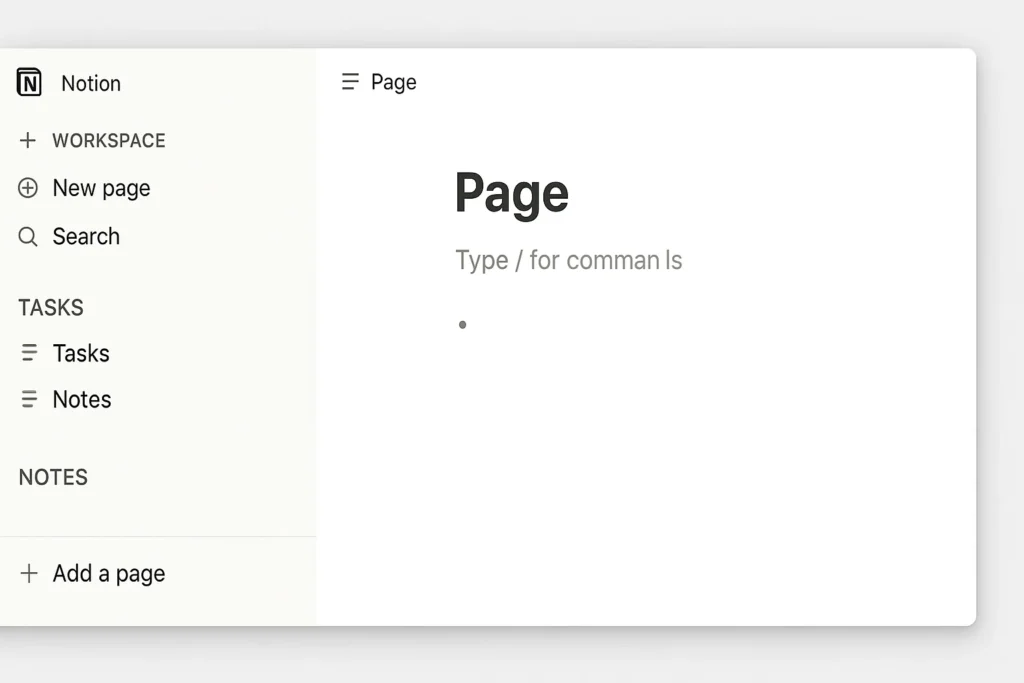Click the Tasks page list icon
This screenshot has width=1024, height=683.
tap(30, 353)
